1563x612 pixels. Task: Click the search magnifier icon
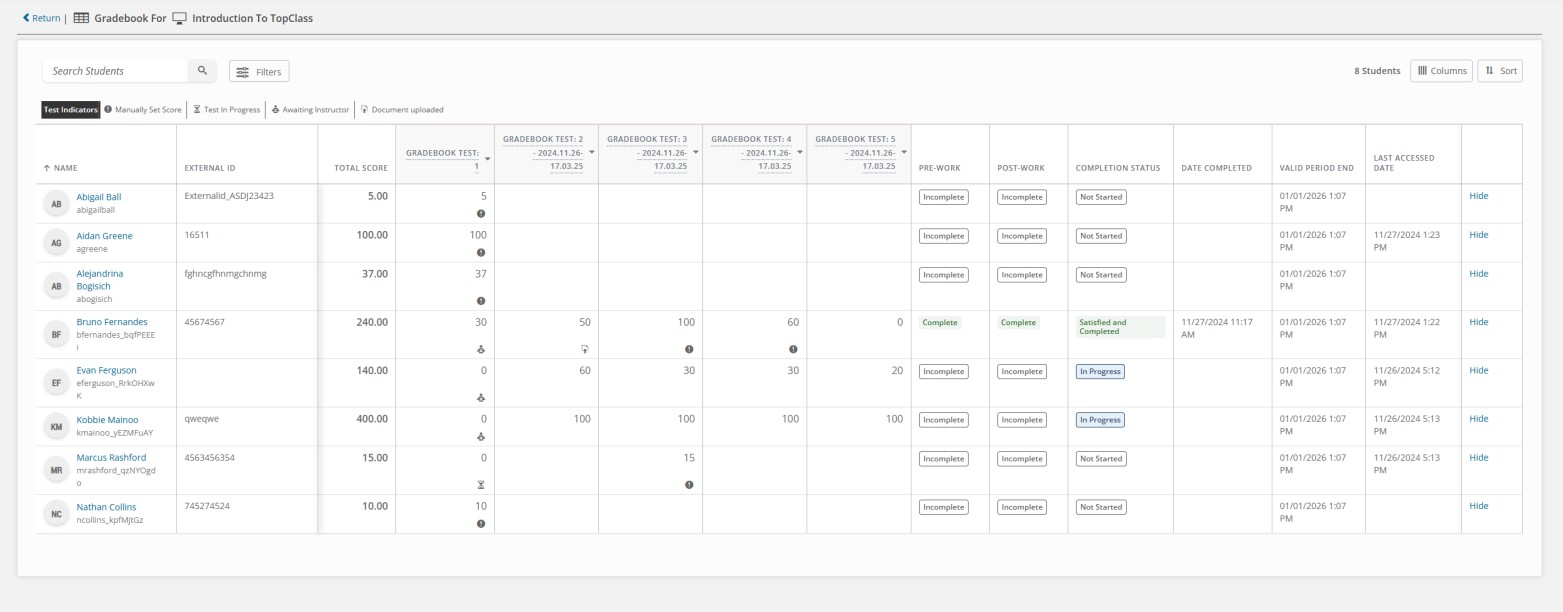[x=202, y=71]
